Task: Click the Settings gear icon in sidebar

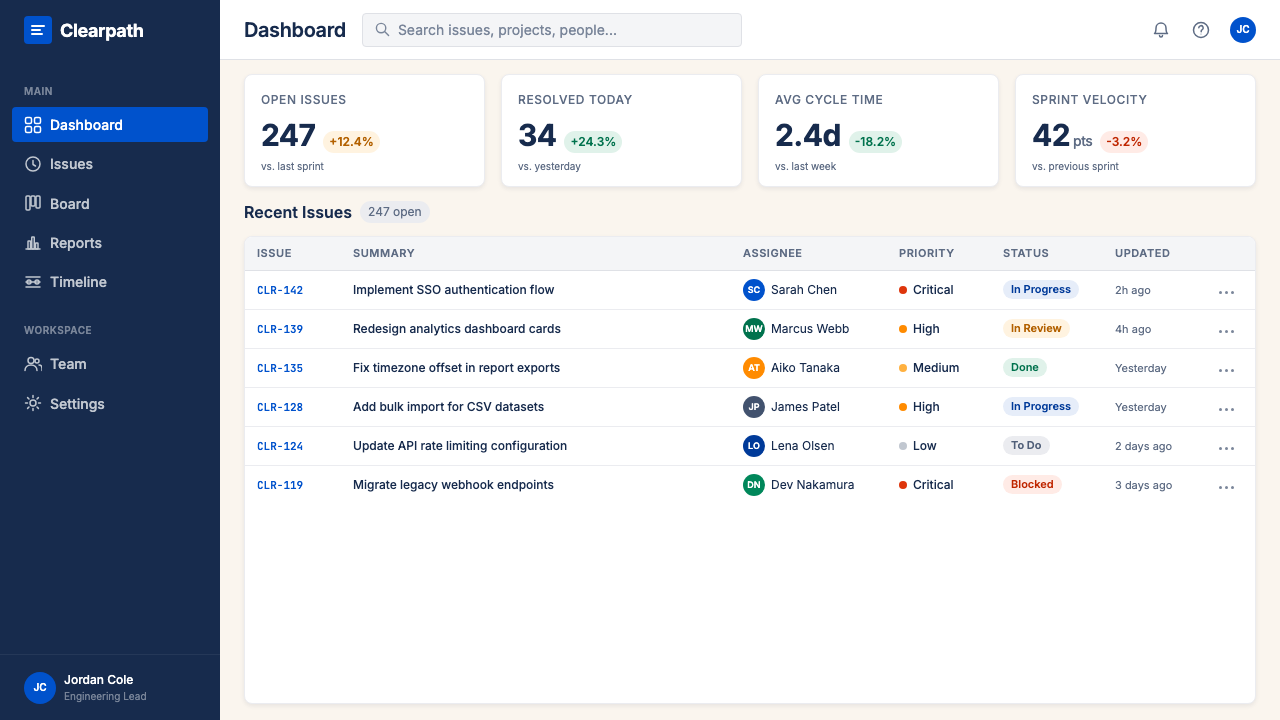Action: pyautogui.click(x=33, y=404)
